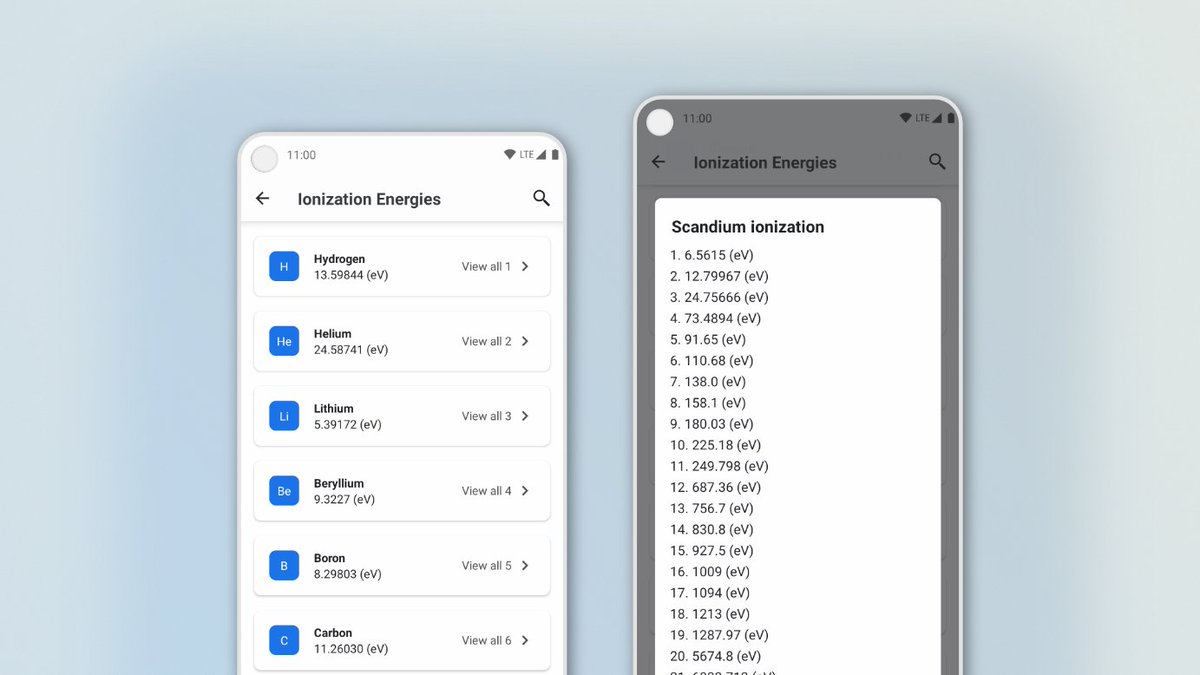Select the Boron element name

330,558
